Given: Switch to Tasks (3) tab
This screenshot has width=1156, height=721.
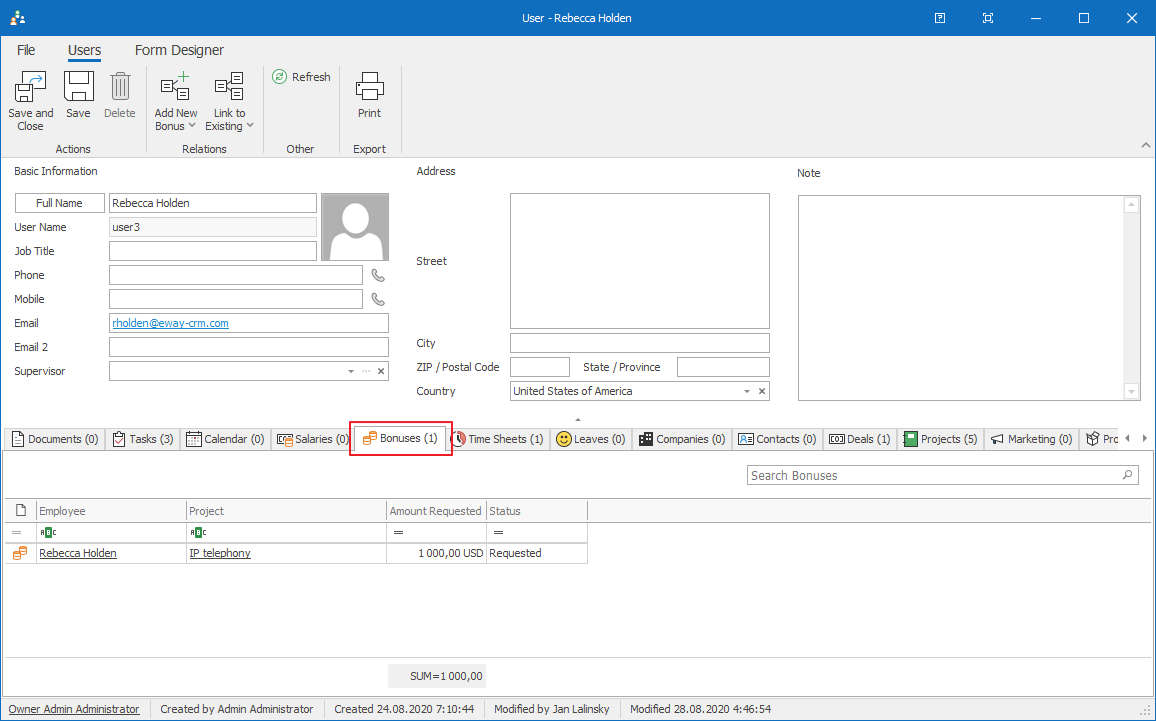Looking at the screenshot, I should 143,439.
